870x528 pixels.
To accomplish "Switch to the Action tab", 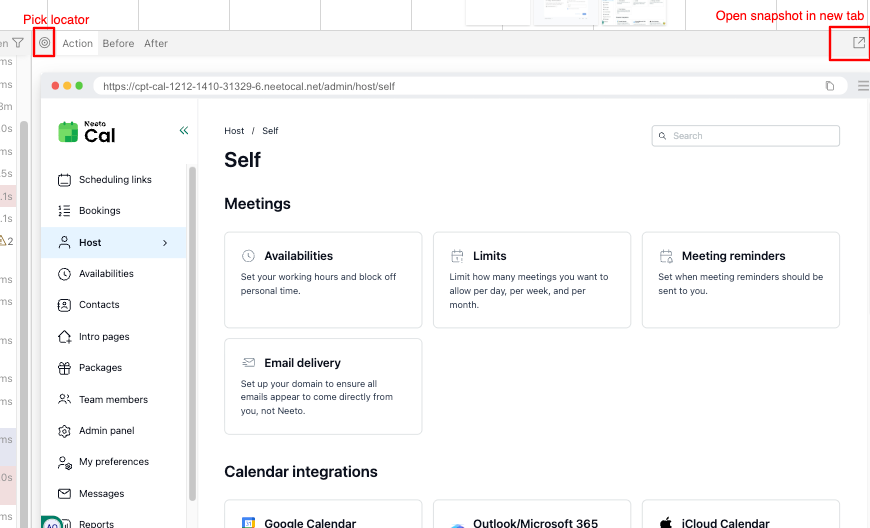I will click(x=77, y=43).
